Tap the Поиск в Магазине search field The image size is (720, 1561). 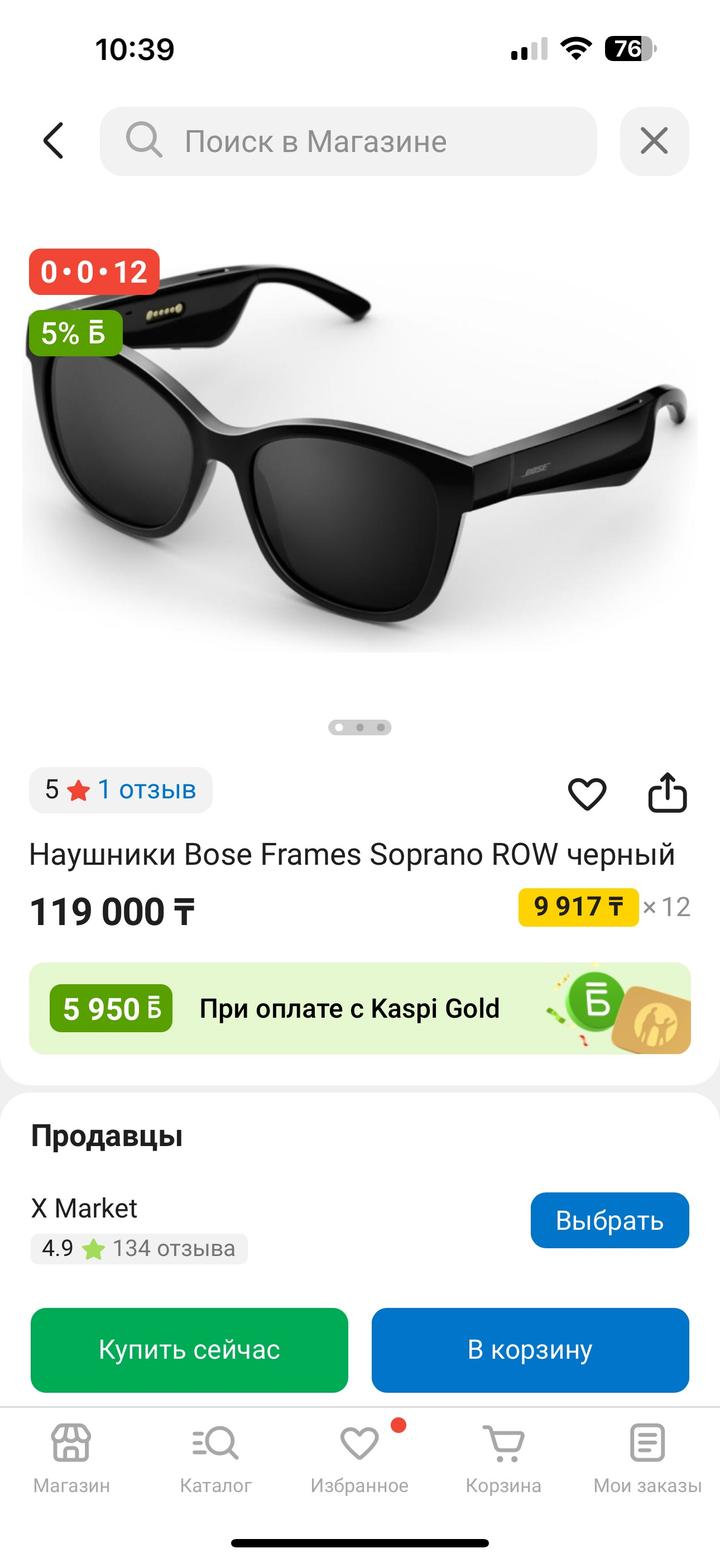(x=348, y=141)
